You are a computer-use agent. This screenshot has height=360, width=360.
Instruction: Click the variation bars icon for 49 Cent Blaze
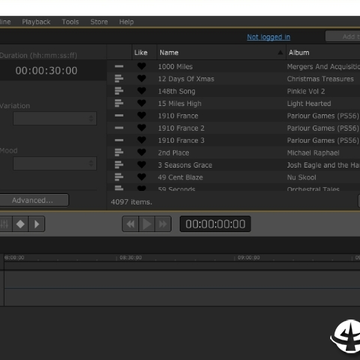tap(119, 177)
